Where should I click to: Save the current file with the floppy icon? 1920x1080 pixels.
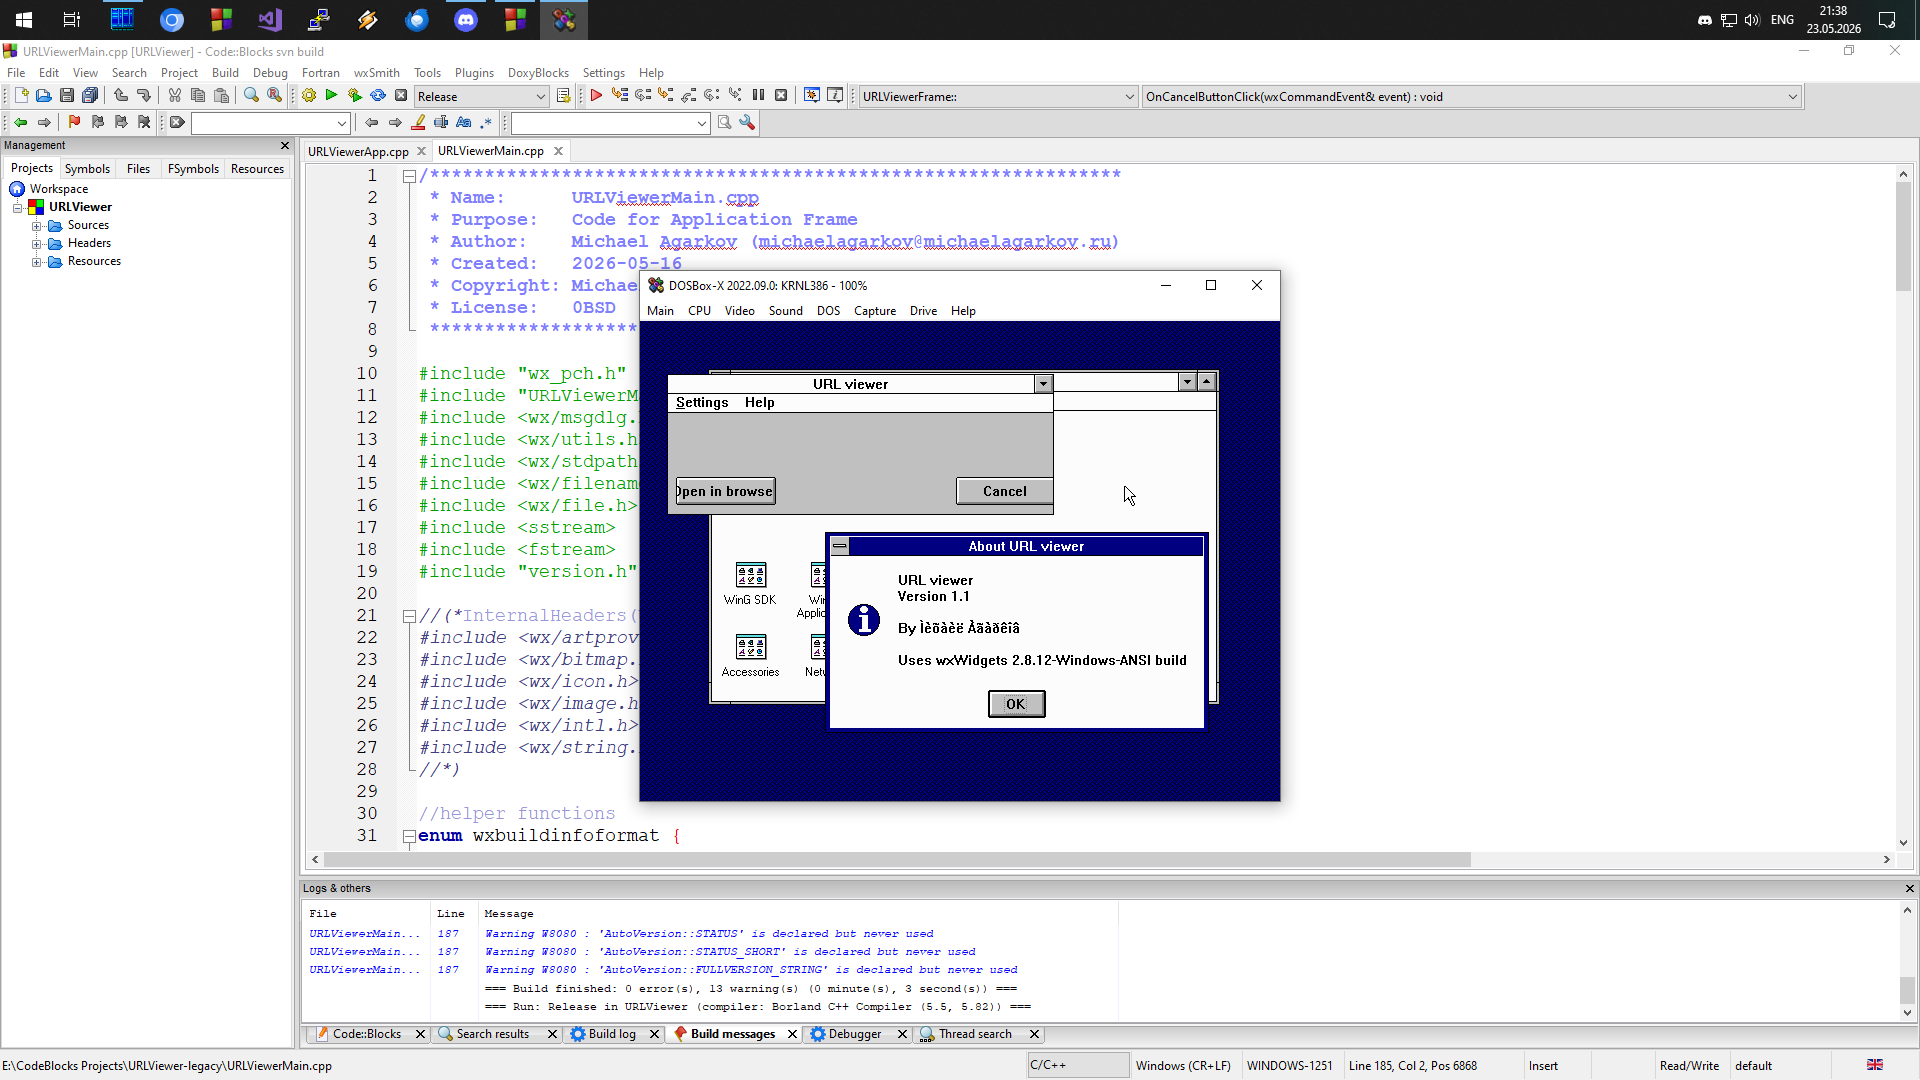coord(66,96)
